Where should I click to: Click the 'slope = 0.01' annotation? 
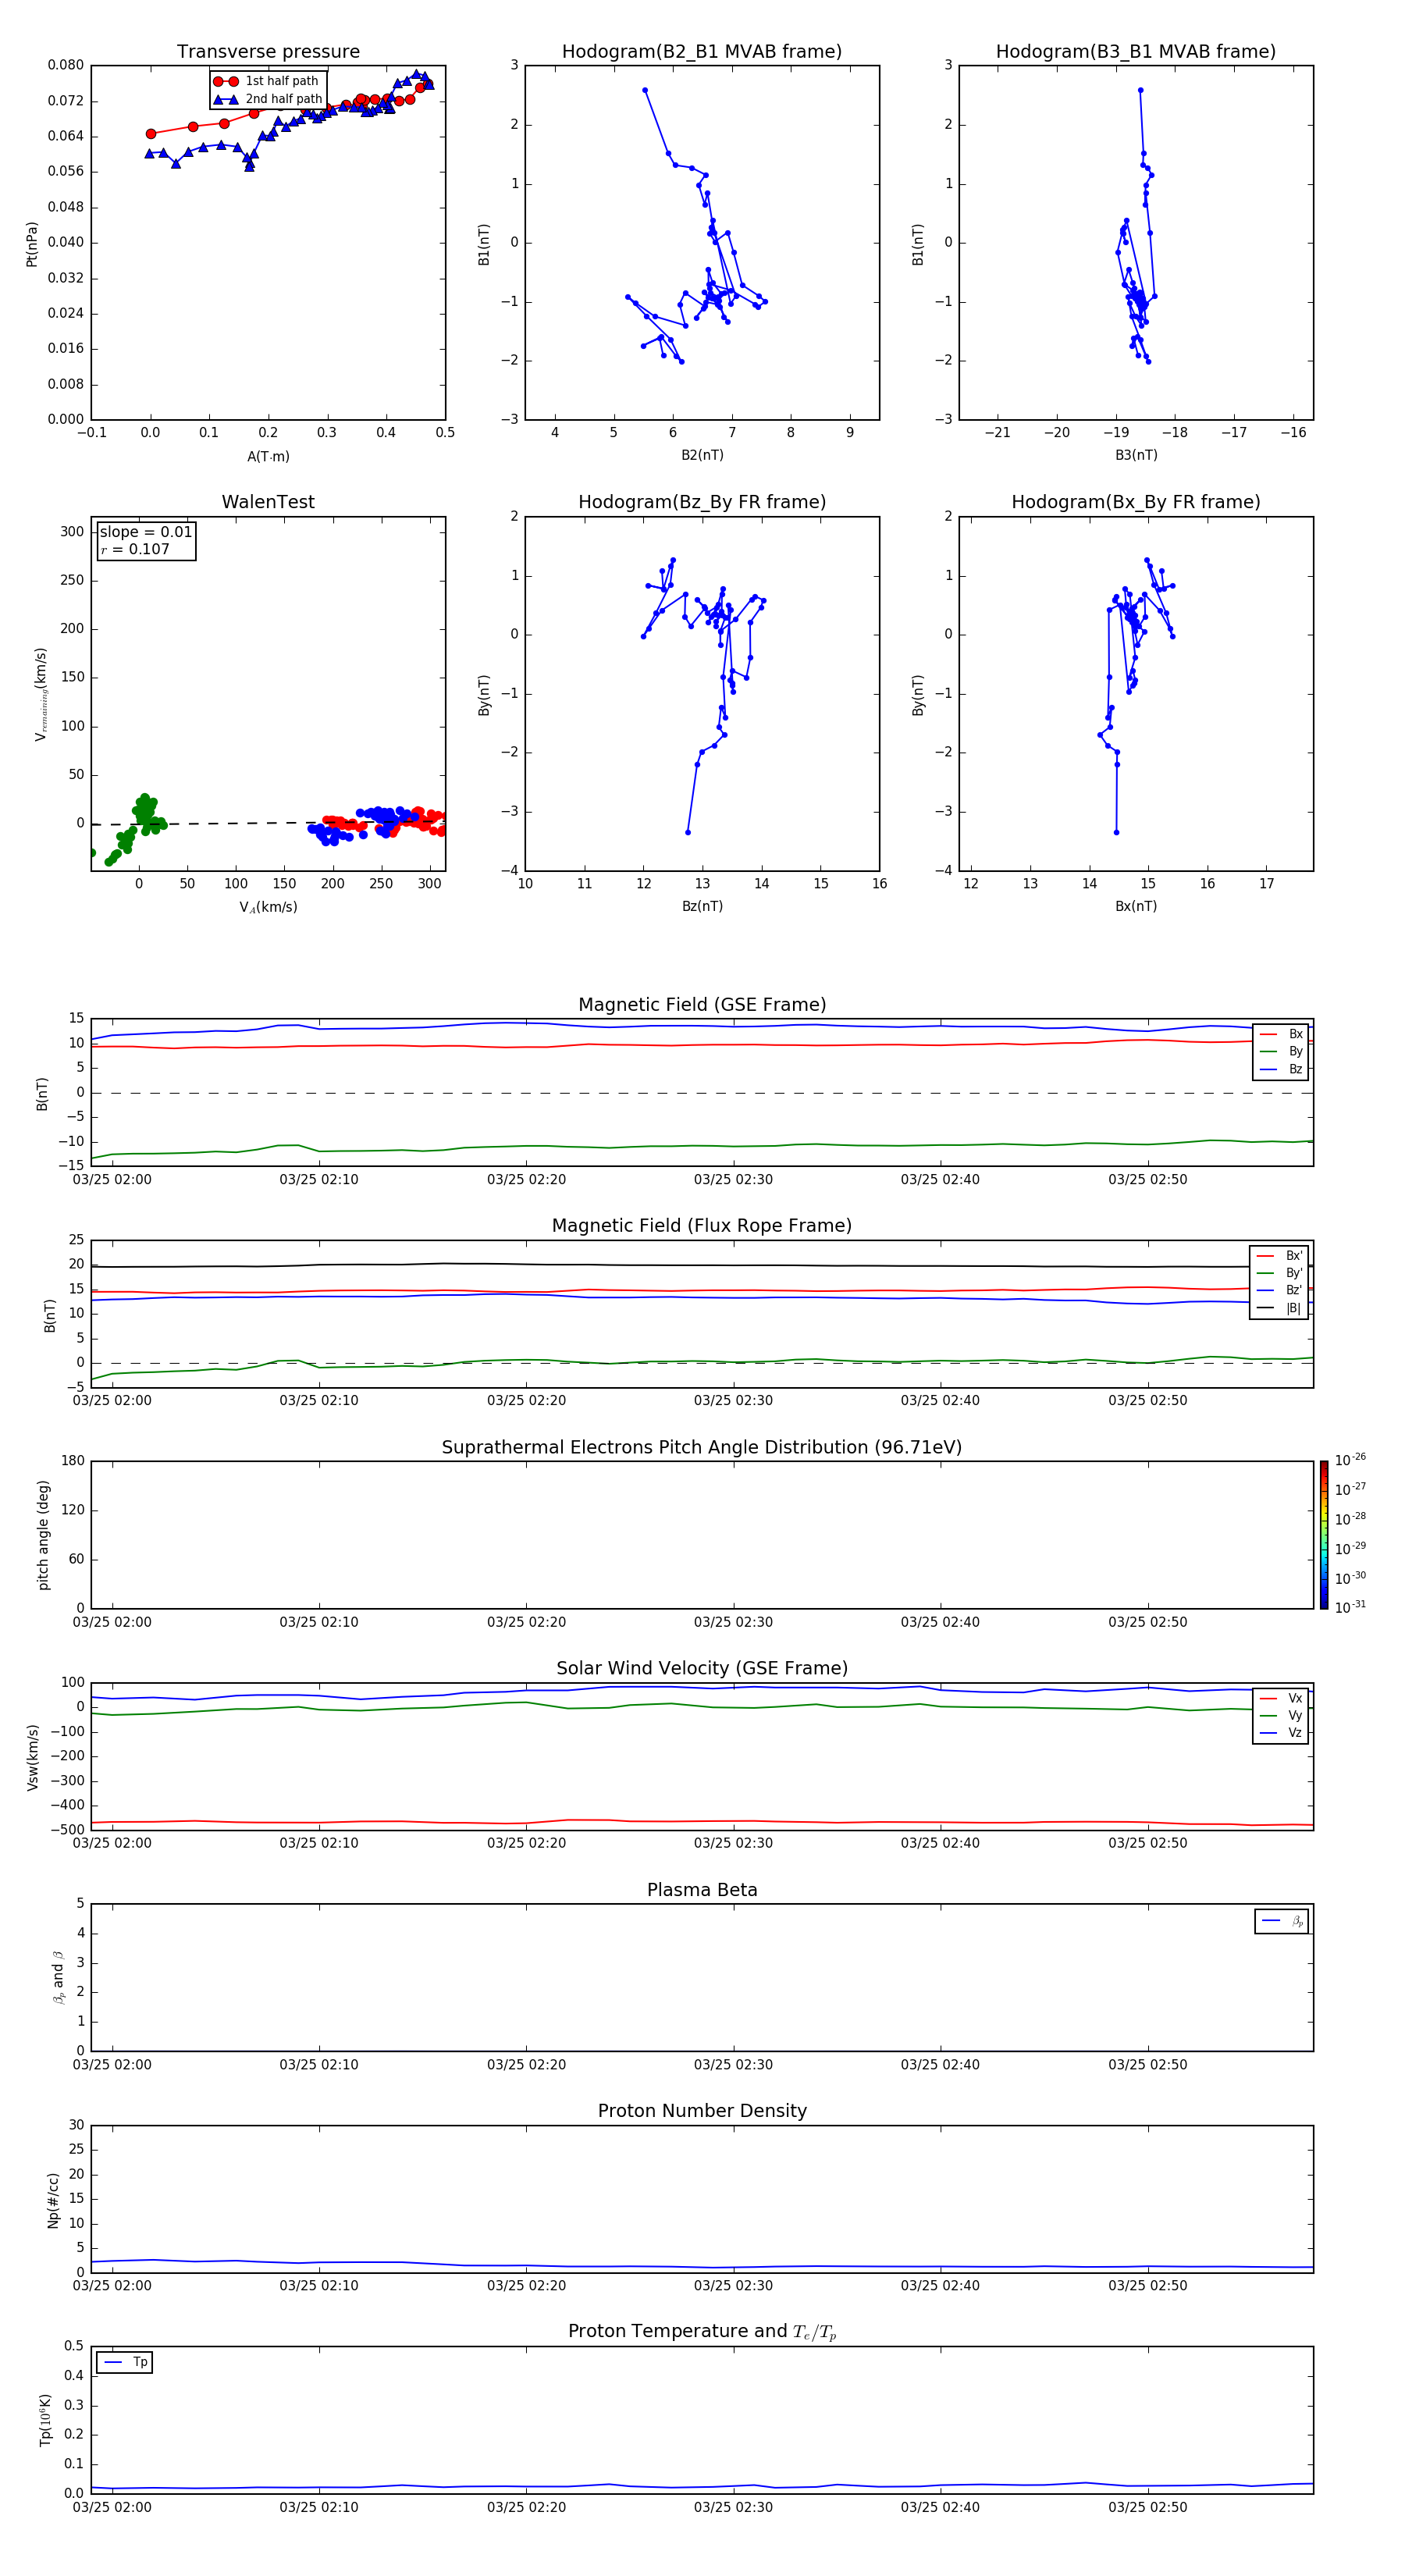[x=146, y=532]
